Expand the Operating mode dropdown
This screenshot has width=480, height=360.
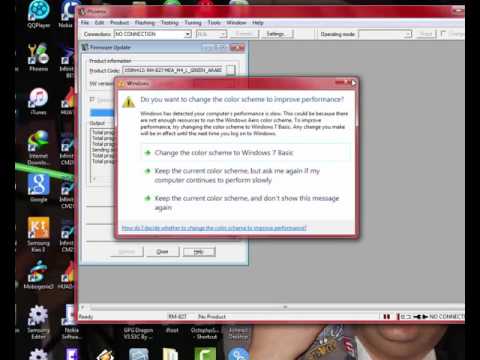(385, 34)
